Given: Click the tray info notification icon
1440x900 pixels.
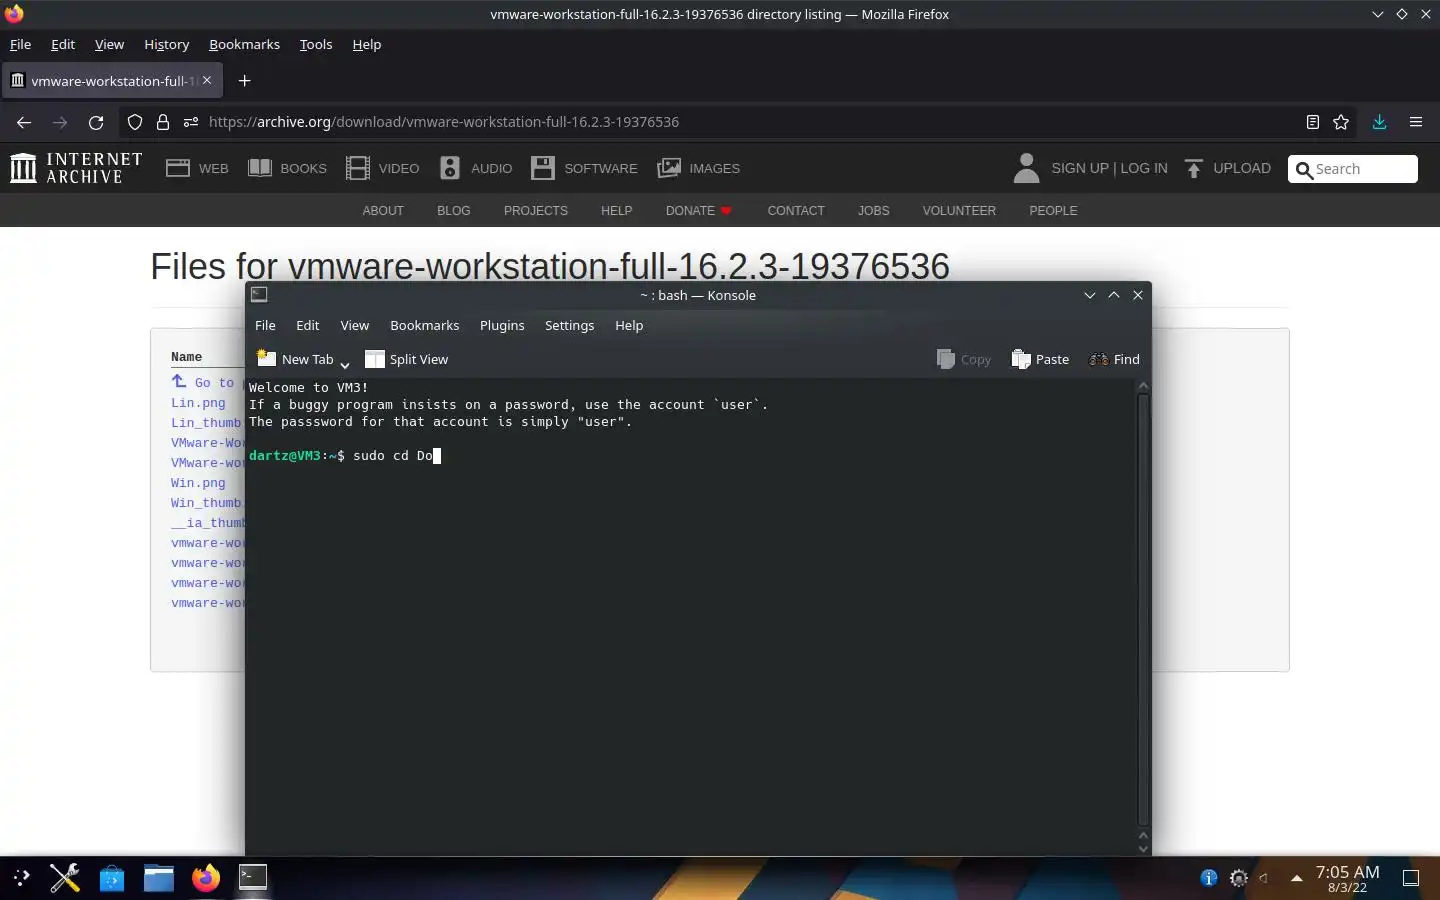Looking at the screenshot, I should click(x=1209, y=878).
